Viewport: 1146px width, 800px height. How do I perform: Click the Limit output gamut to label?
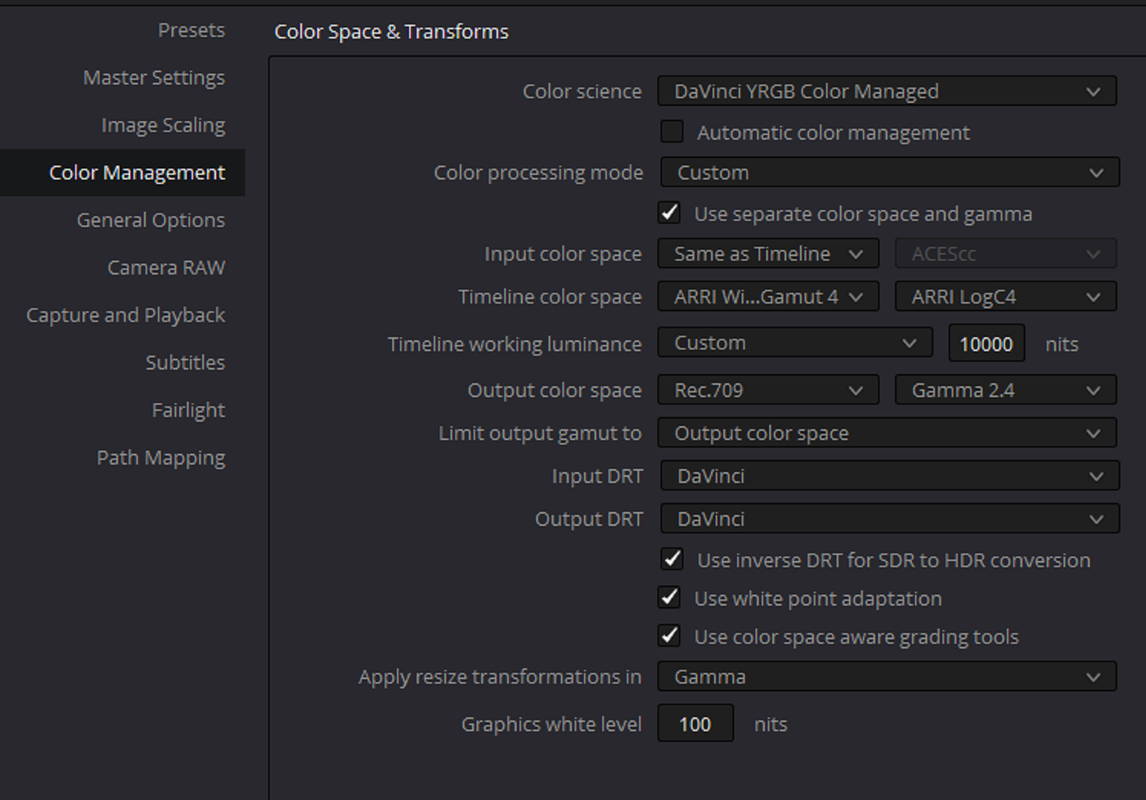tap(540, 433)
